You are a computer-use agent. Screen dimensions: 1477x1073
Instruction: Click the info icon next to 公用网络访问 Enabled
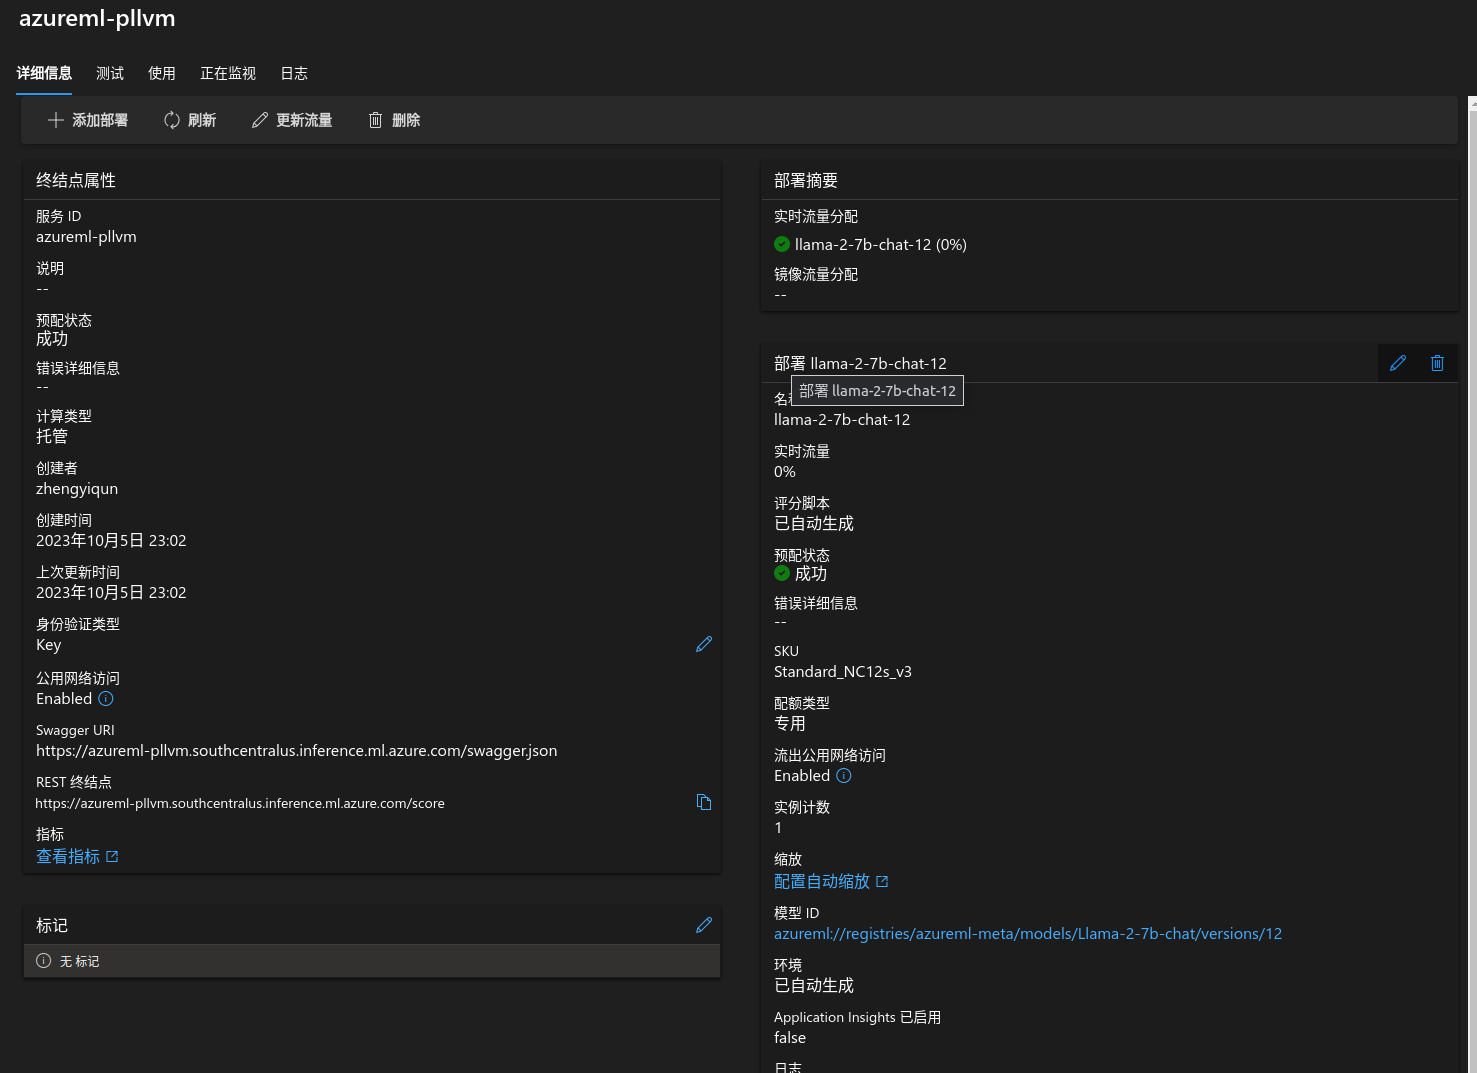[106, 699]
